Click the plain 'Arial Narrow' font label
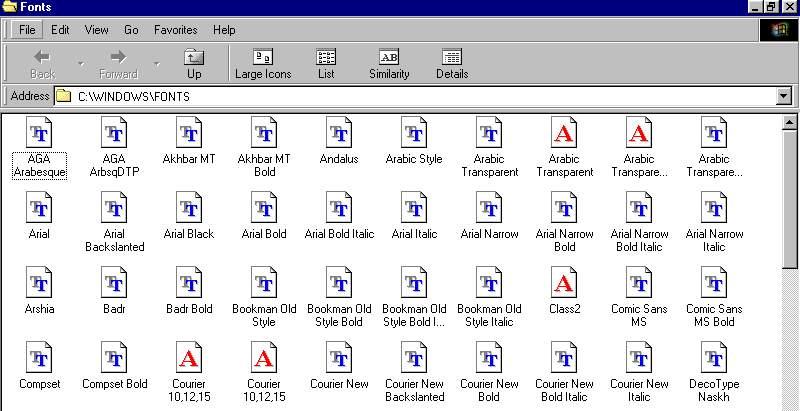This screenshot has width=800, height=411. [489, 234]
